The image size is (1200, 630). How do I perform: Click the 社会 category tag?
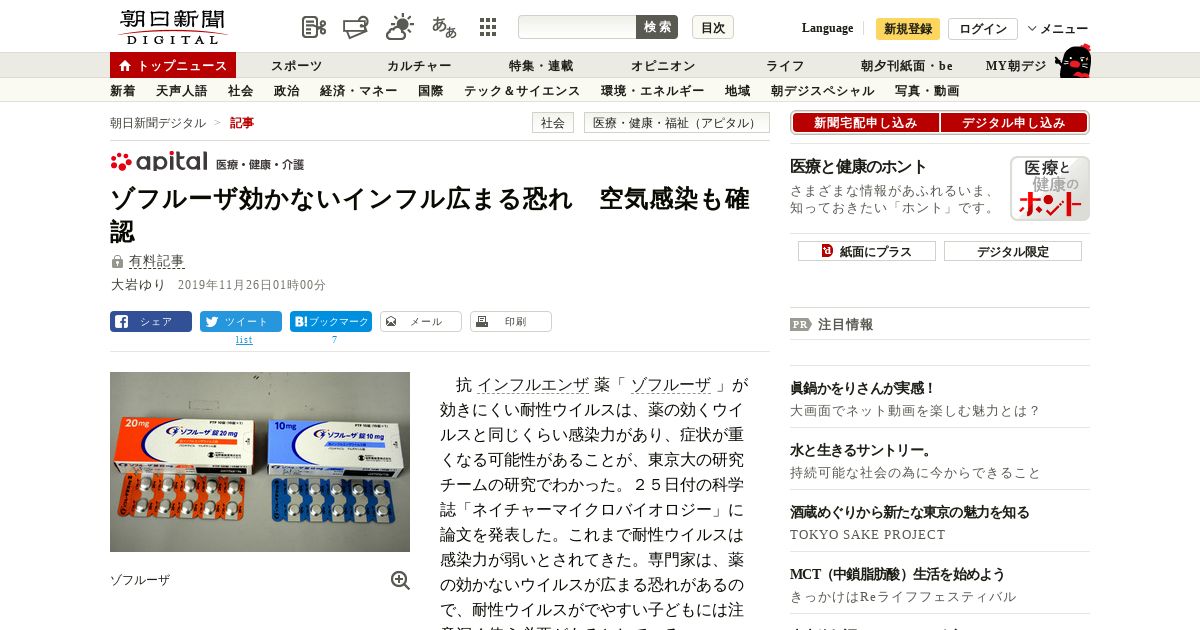pyautogui.click(x=553, y=123)
